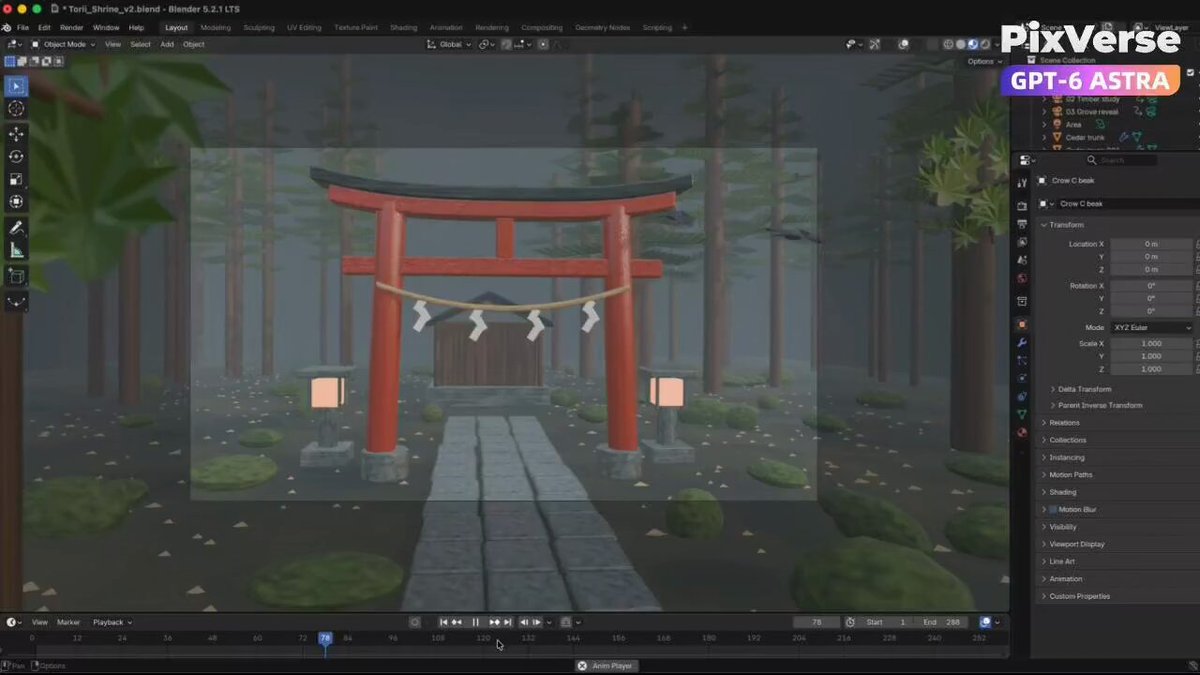Open the Object Data properties tab

(x=1021, y=414)
